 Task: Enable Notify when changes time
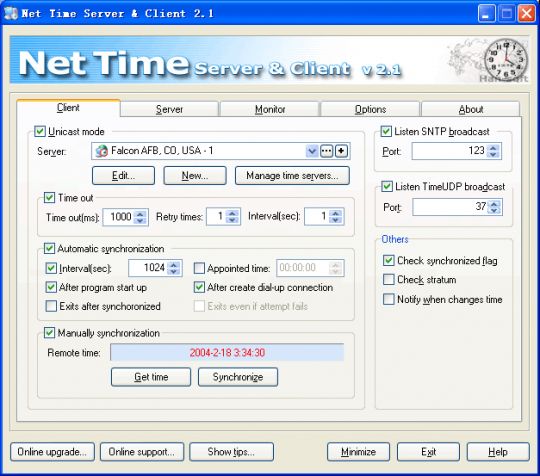click(x=389, y=299)
